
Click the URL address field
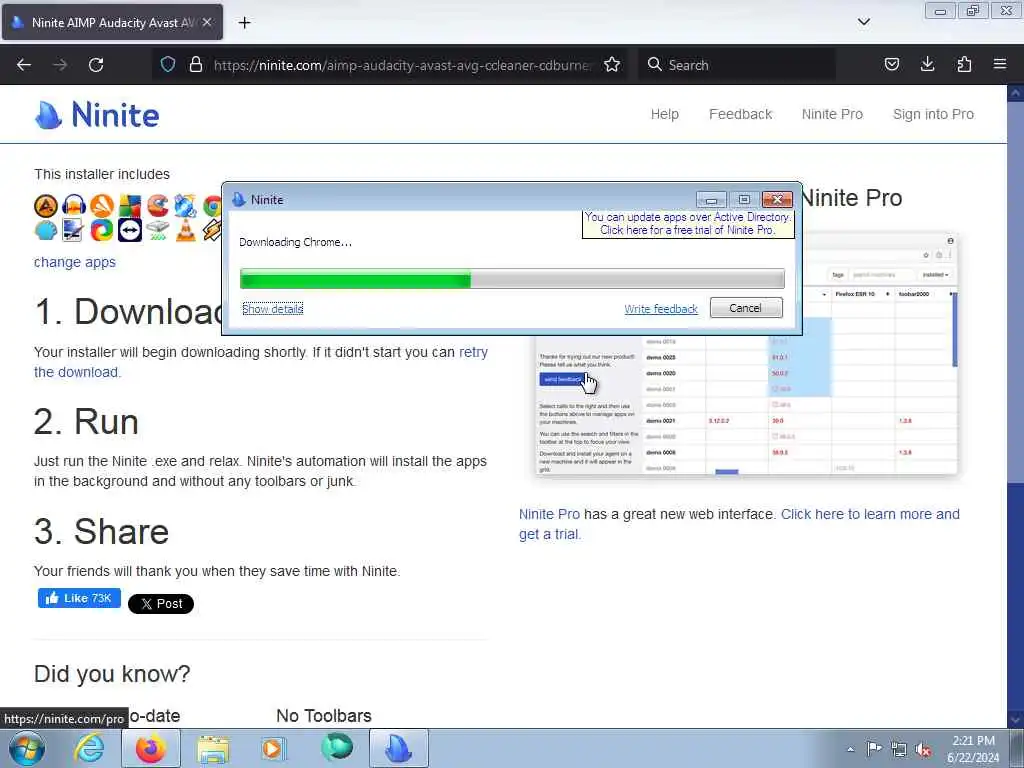point(402,65)
